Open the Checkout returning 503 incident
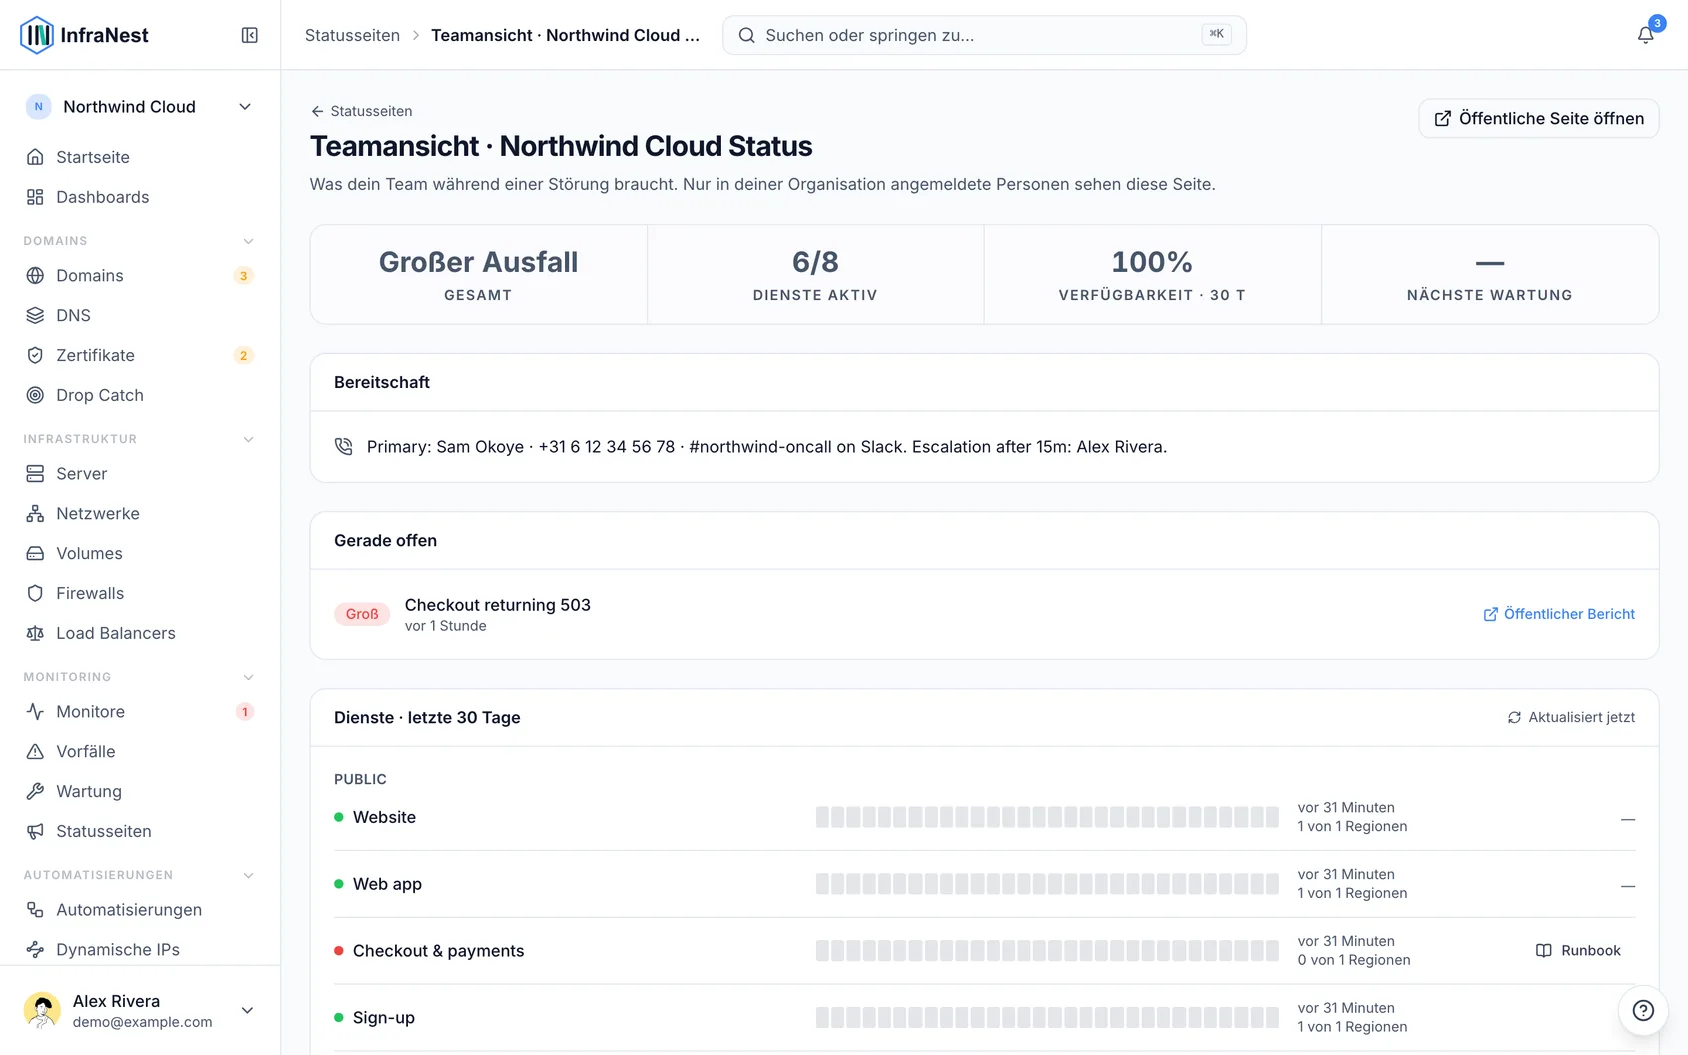1688x1055 pixels. (497, 605)
